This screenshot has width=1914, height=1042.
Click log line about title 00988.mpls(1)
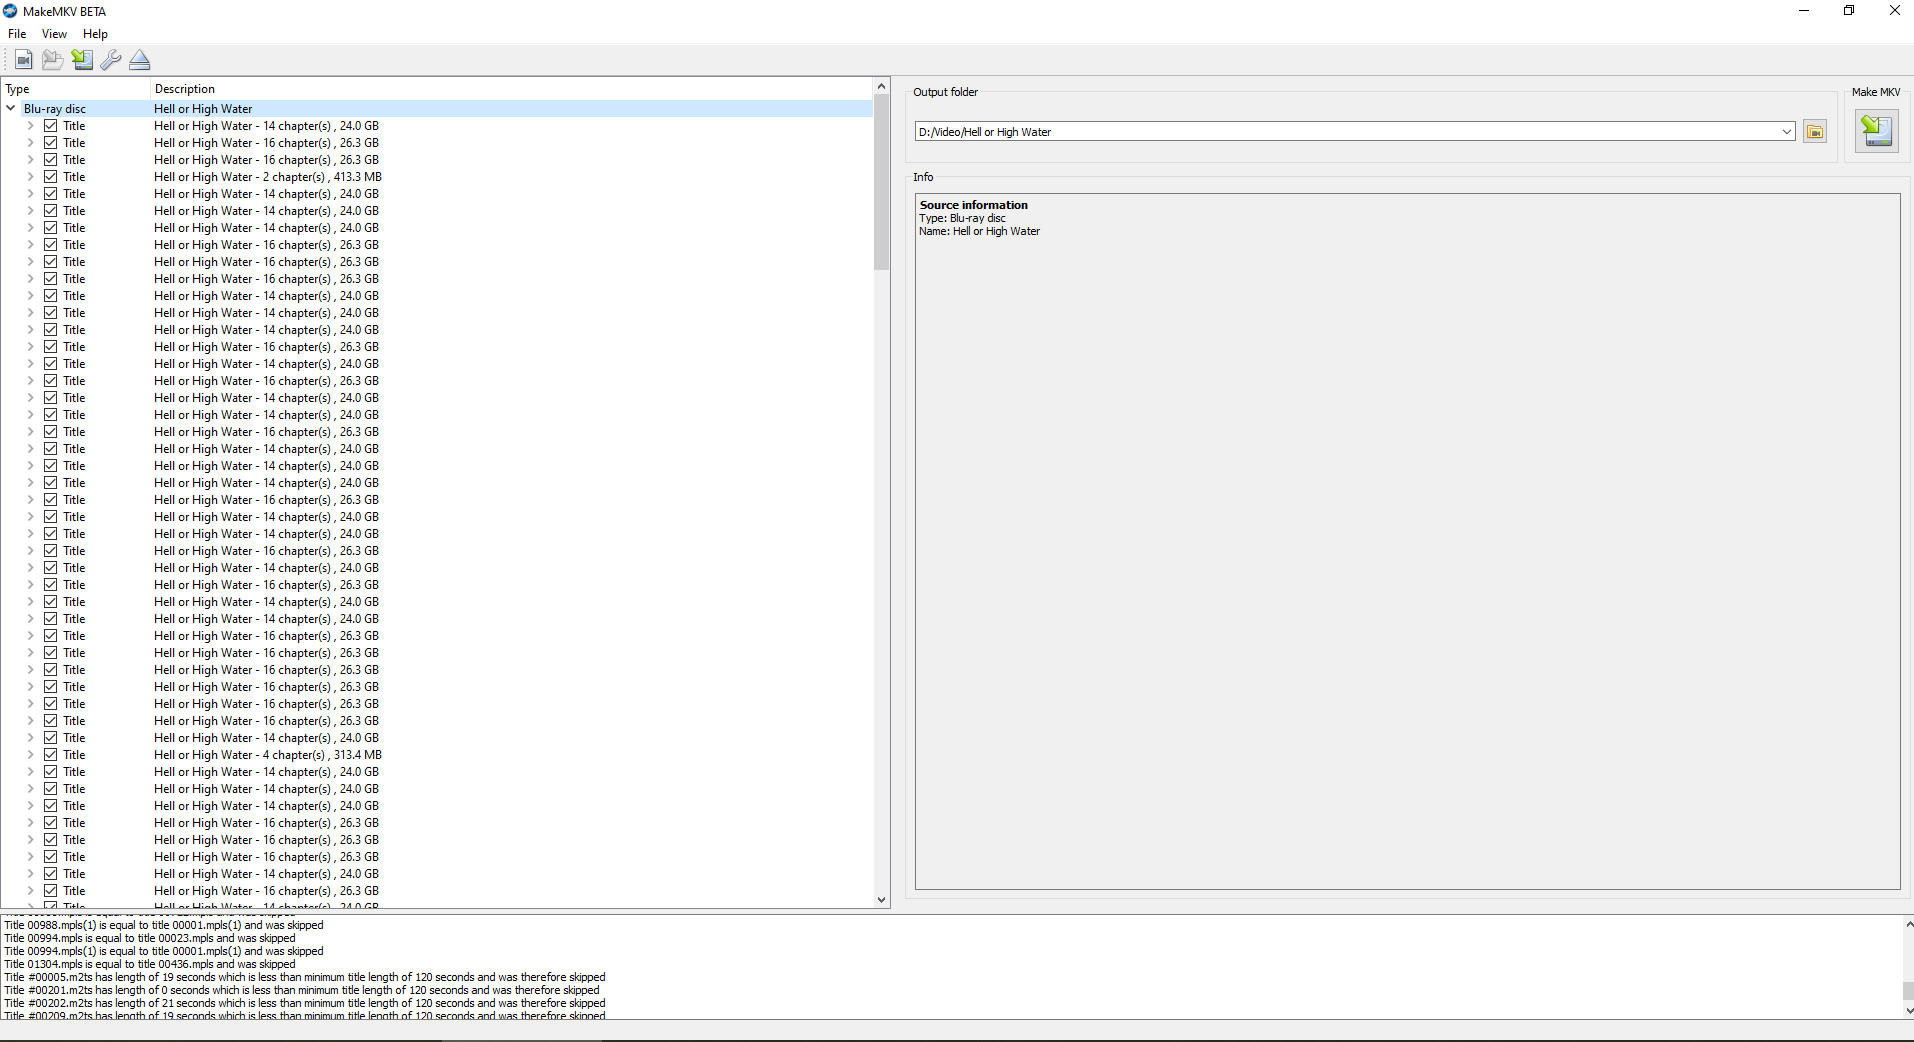(x=164, y=925)
